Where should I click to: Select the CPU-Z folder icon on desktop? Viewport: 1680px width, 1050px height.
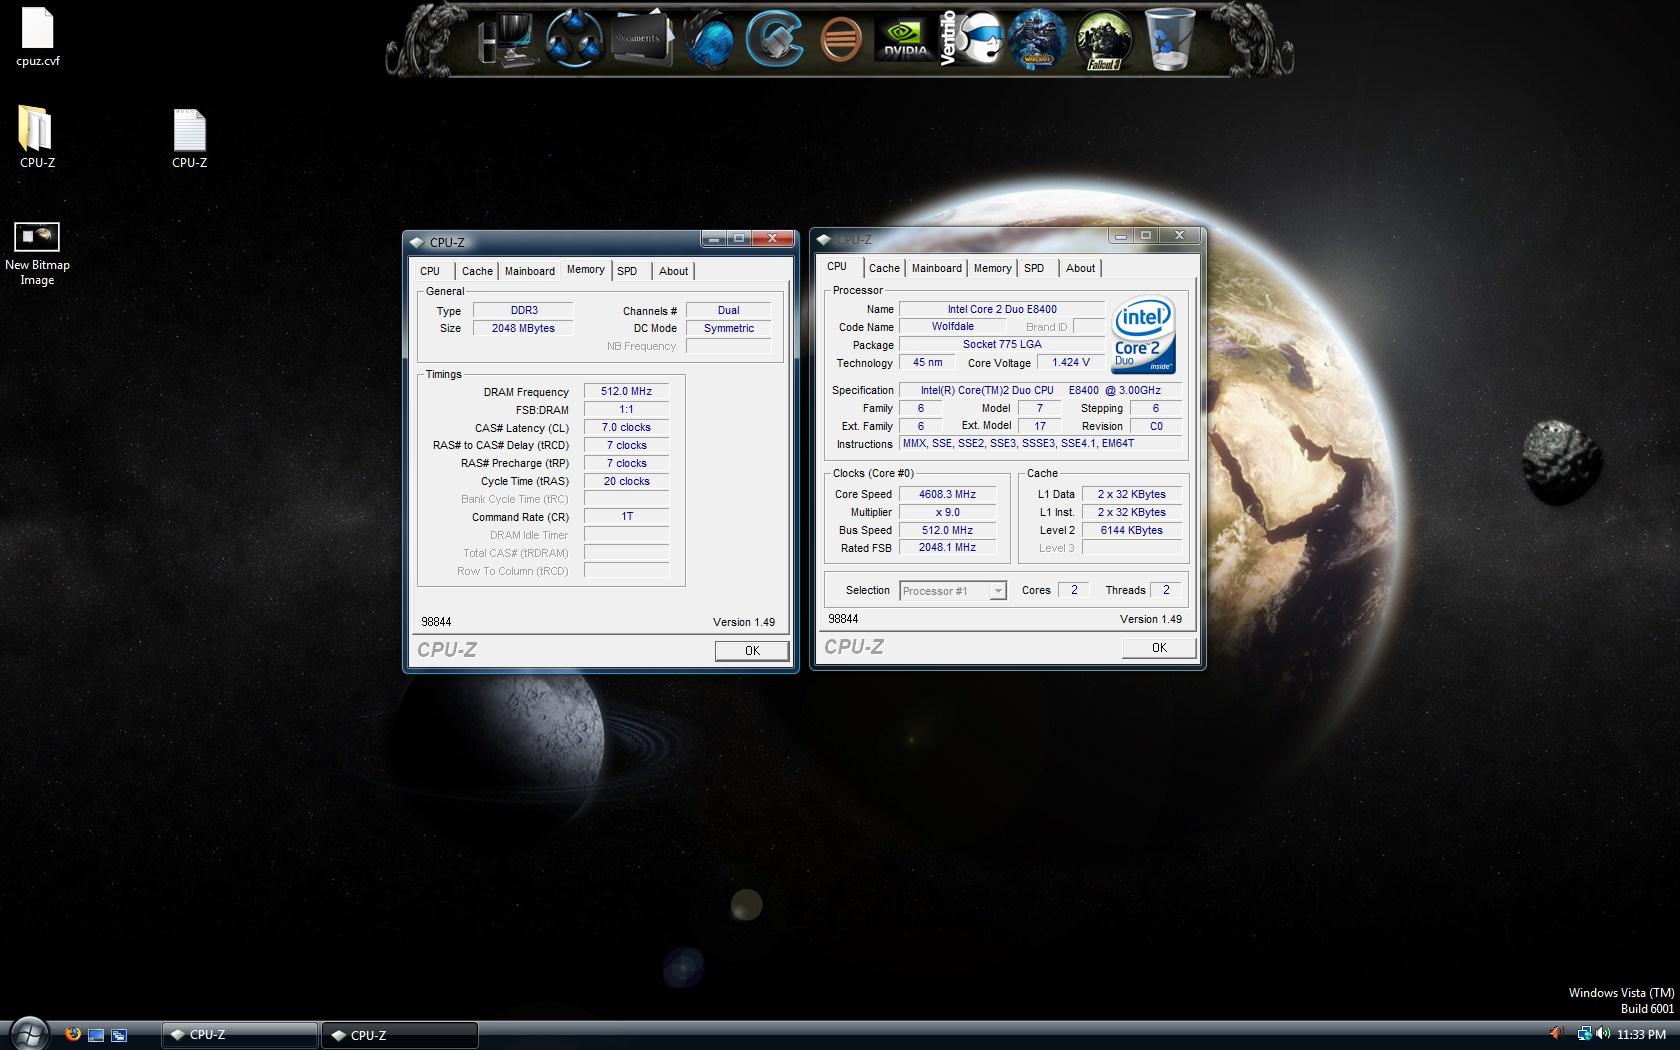click(37, 137)
